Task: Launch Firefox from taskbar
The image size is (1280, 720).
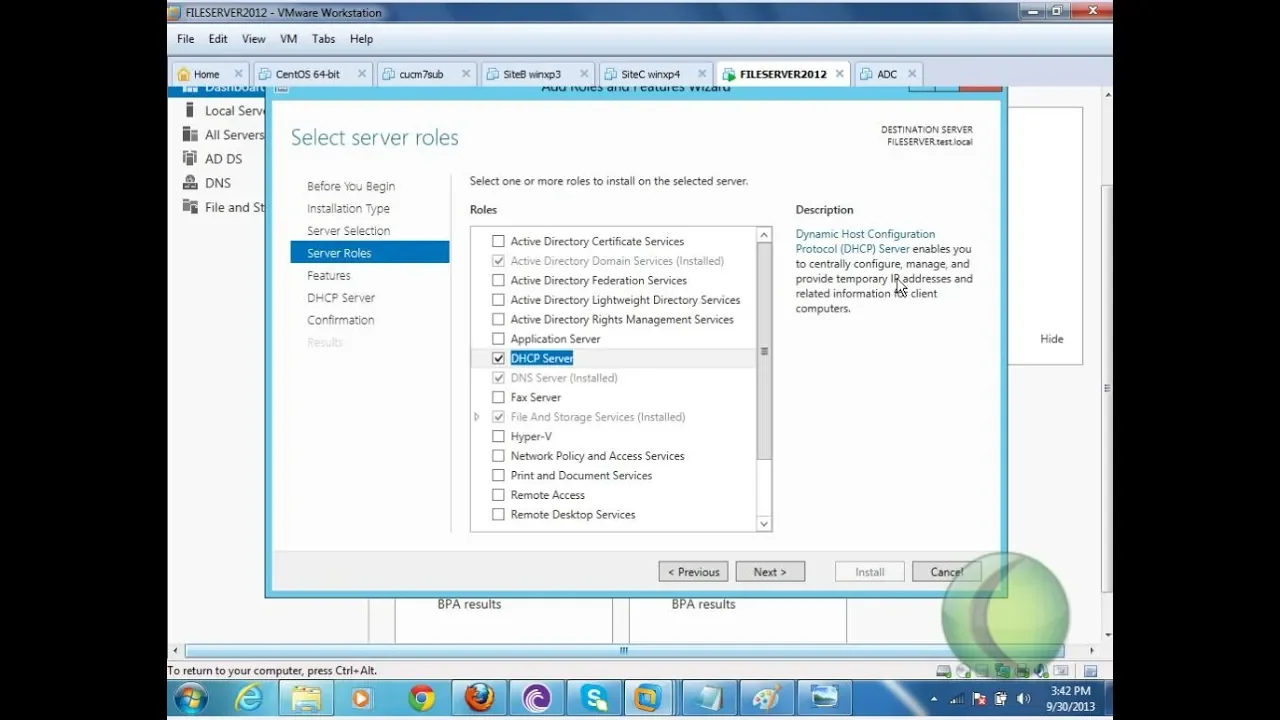Action: pyautogui.click(x=480, y=698)
